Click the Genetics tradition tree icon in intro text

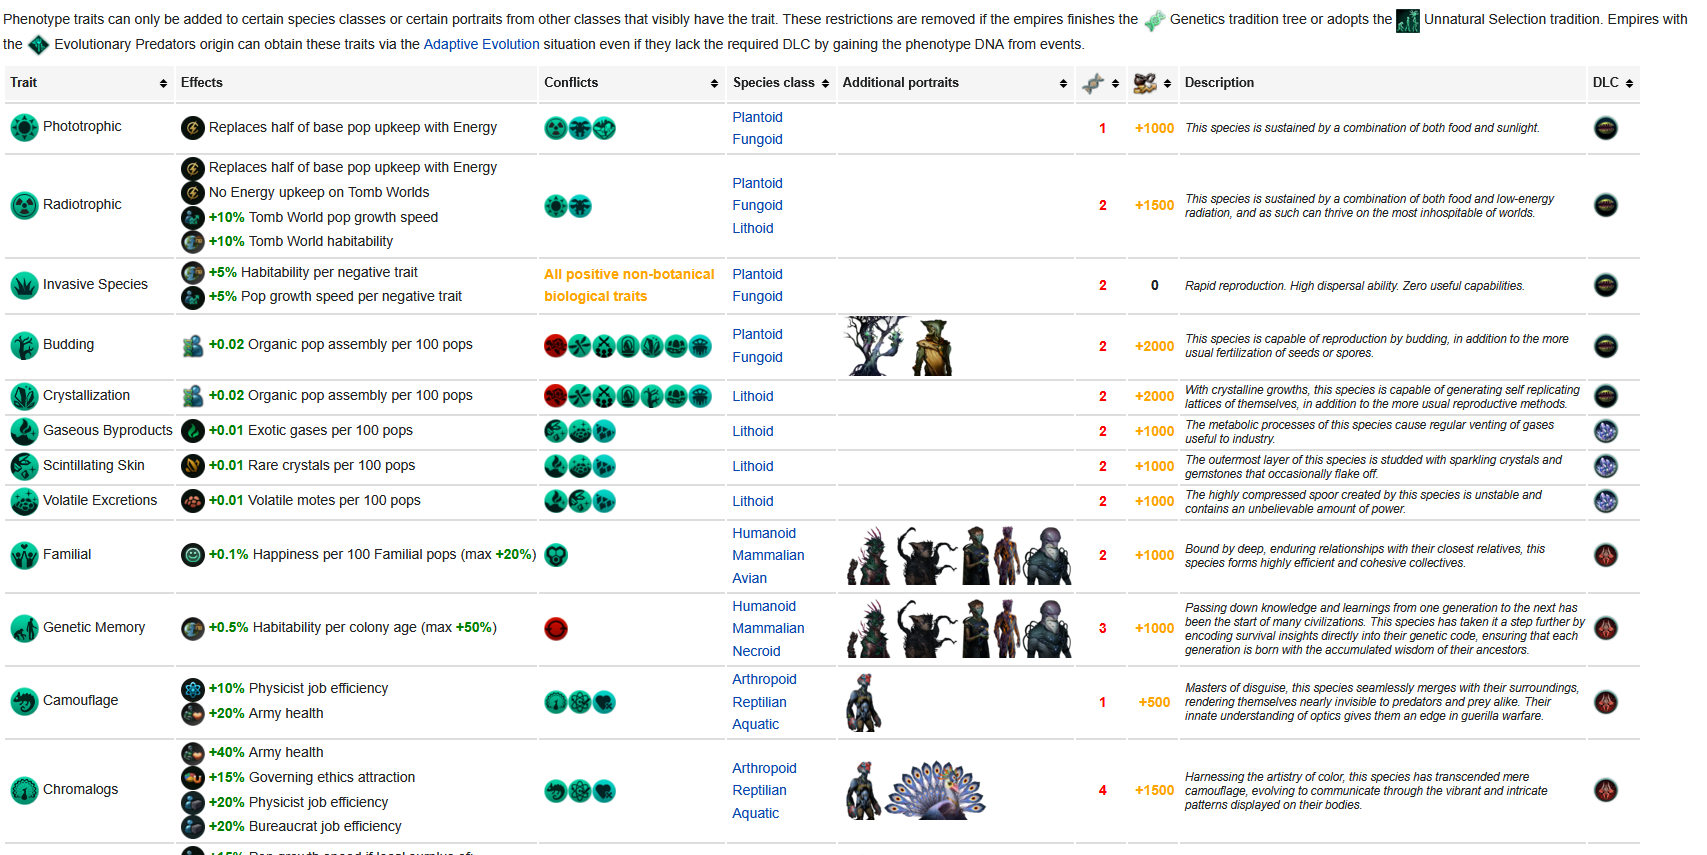1154,20
